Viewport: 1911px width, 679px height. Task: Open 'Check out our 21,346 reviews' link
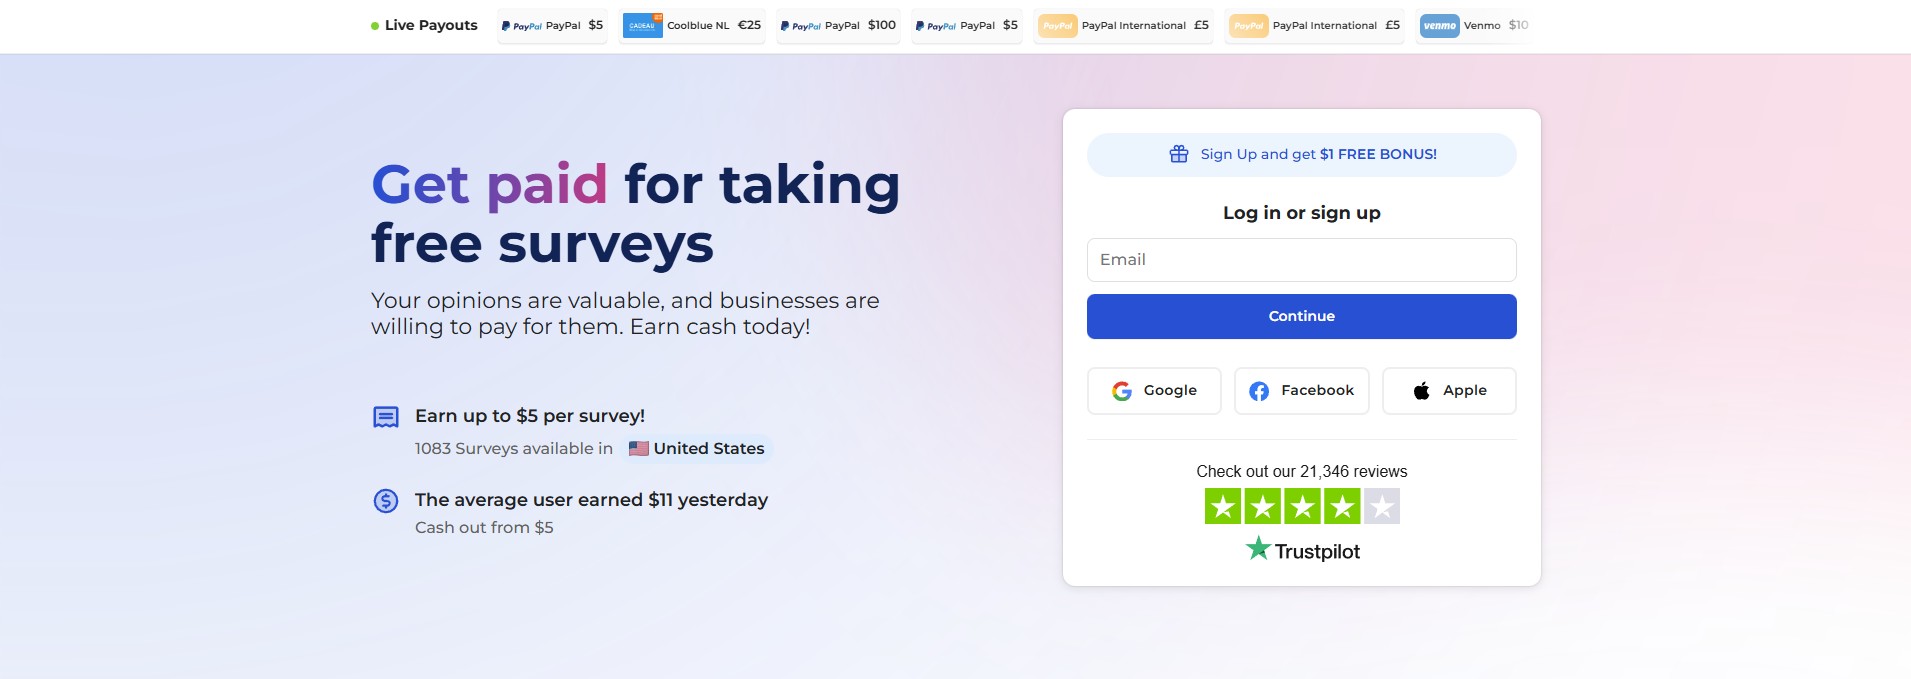point(1301,471)
